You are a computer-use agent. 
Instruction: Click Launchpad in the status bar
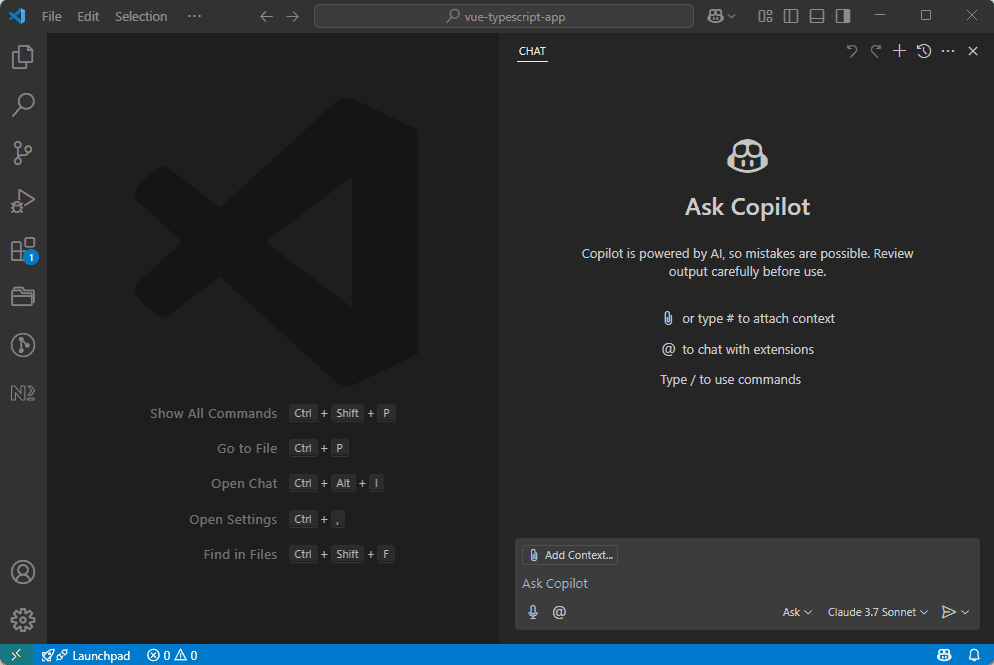coord(86,655)
